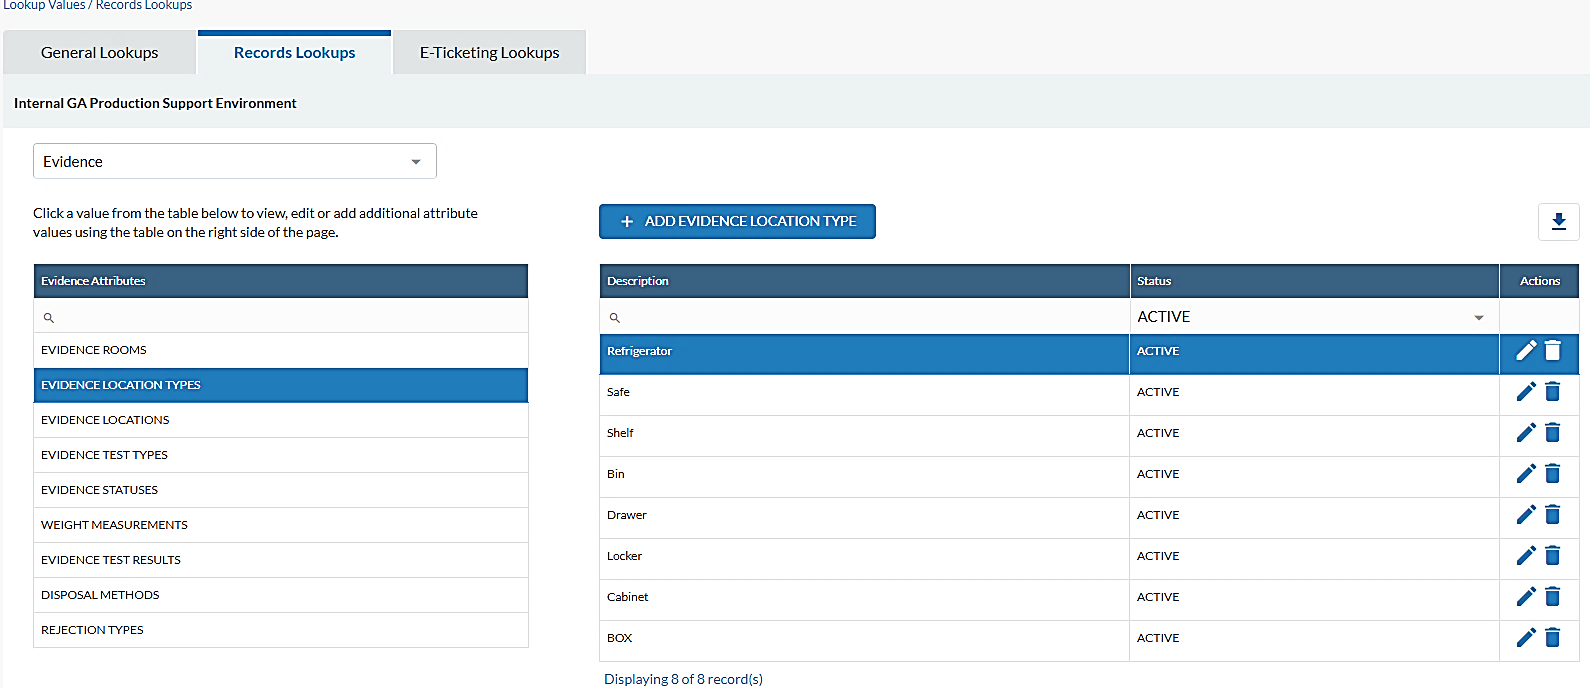Edit the Locker row
This screenshot has height=688, width=1590.
coord(1526,555)
